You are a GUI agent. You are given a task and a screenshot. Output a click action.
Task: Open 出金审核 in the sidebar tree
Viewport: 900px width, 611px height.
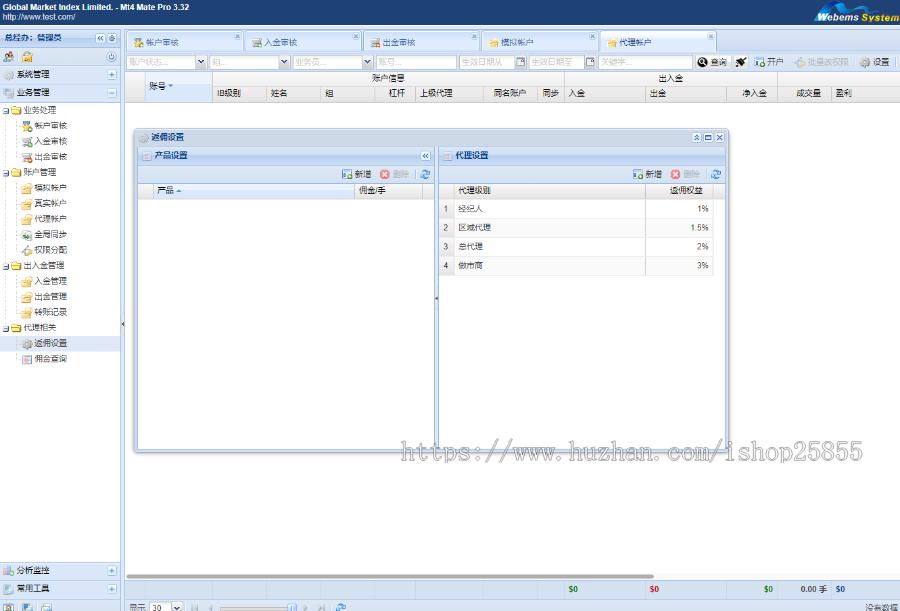pyautogui.click(x=51, y=156)
